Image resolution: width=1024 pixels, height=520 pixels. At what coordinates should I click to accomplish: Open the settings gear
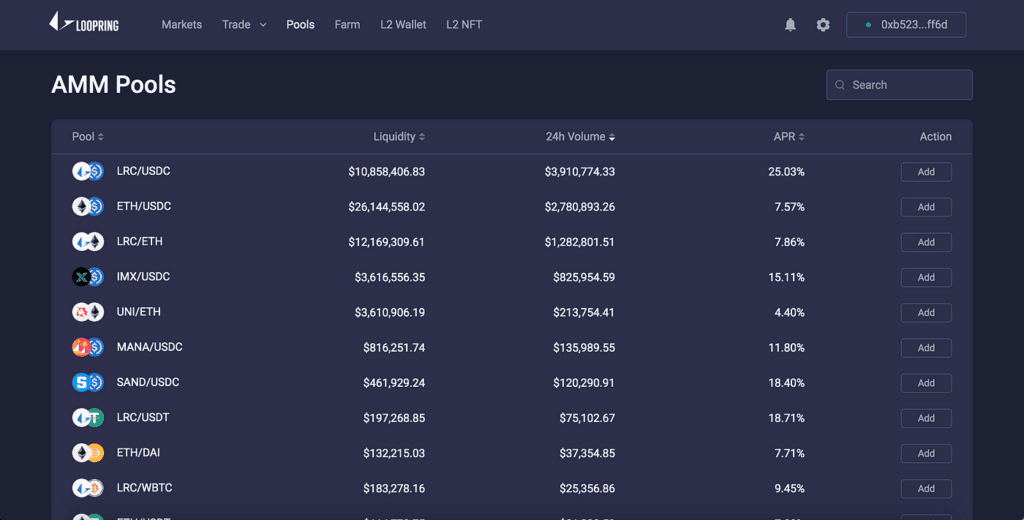[823, 25]
